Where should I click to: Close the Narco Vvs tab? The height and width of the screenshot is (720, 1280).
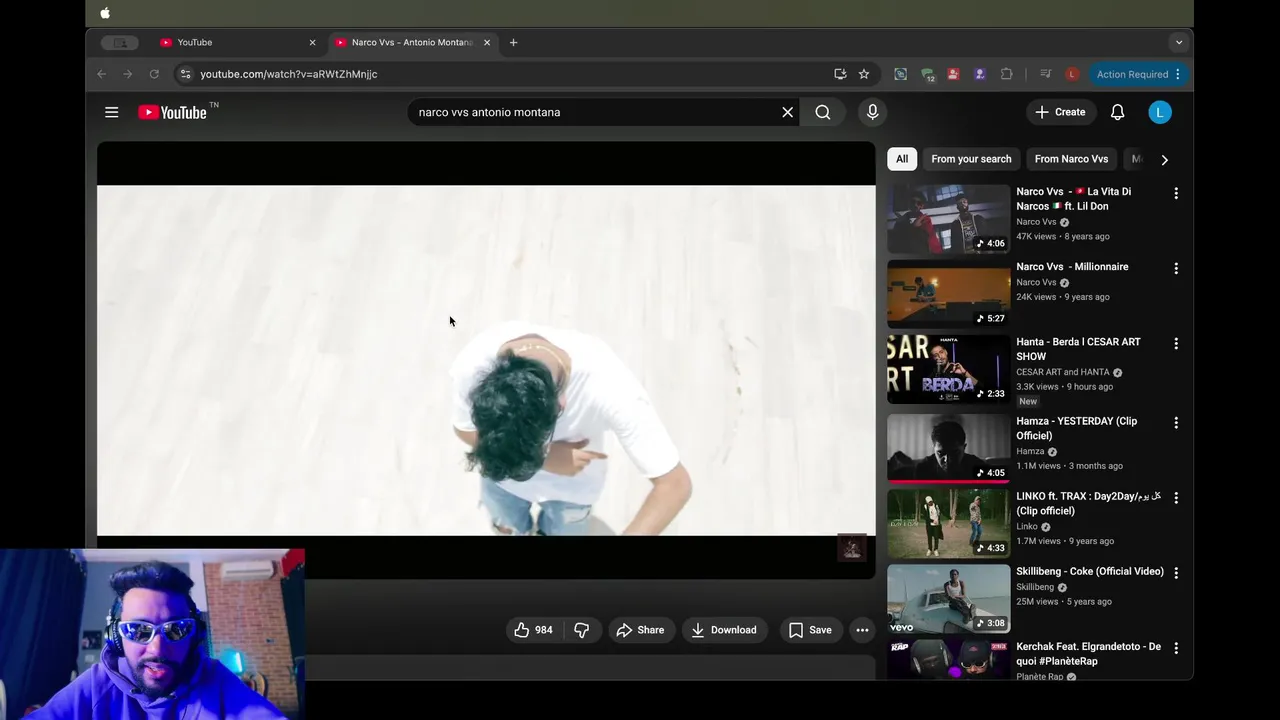487,42
